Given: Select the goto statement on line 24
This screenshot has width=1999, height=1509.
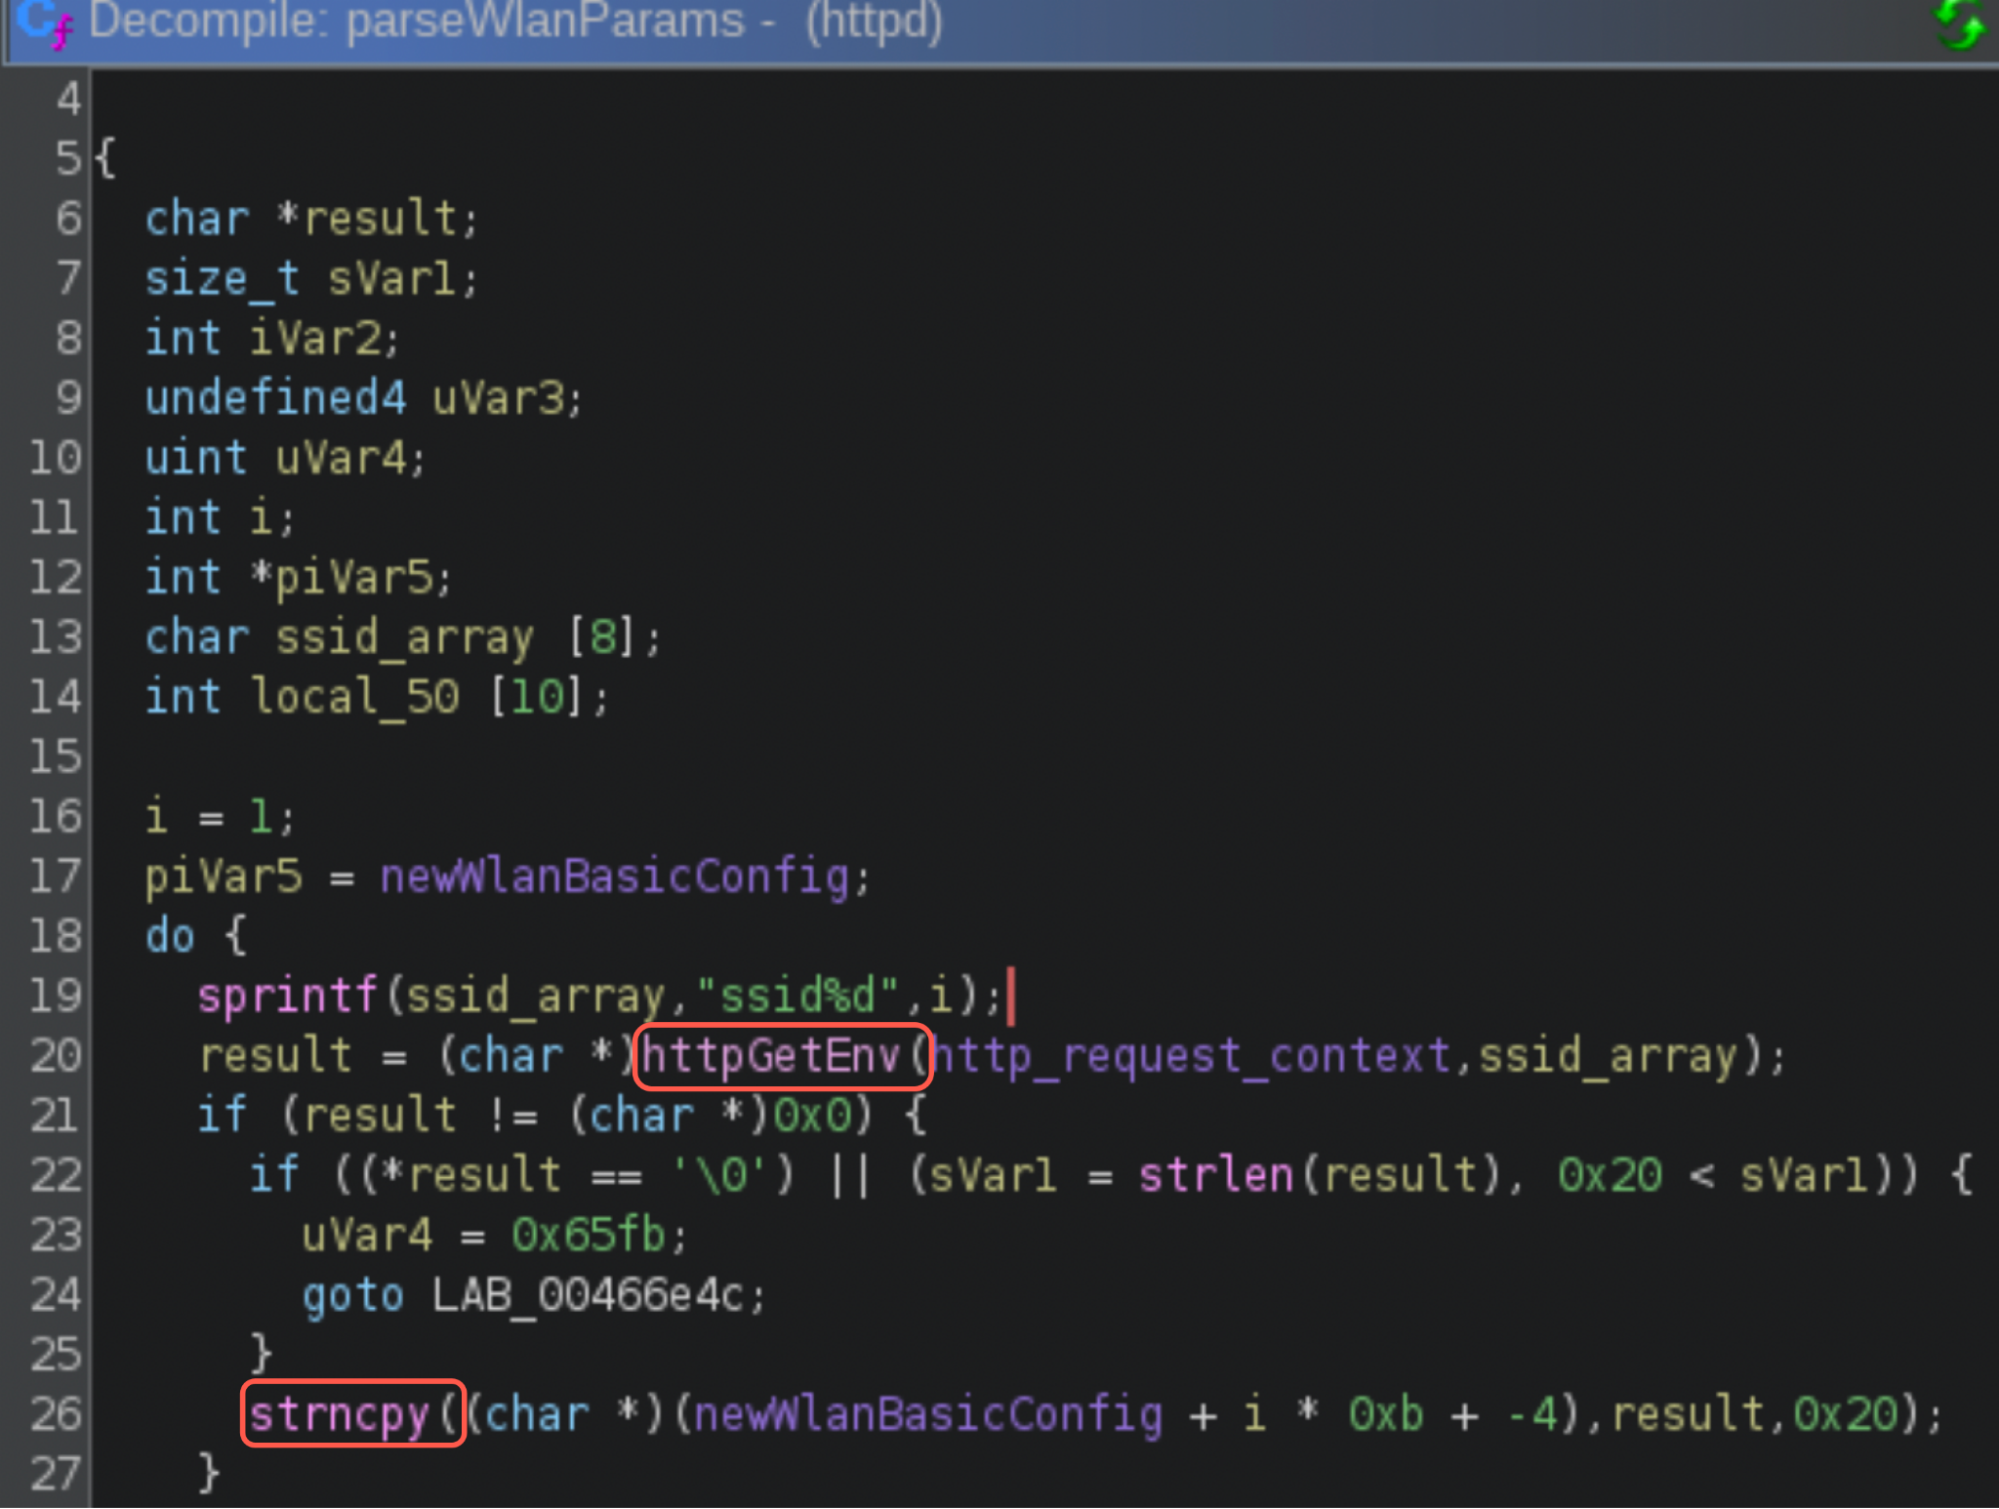Looking at the screenshot, I should [352, 1294].
